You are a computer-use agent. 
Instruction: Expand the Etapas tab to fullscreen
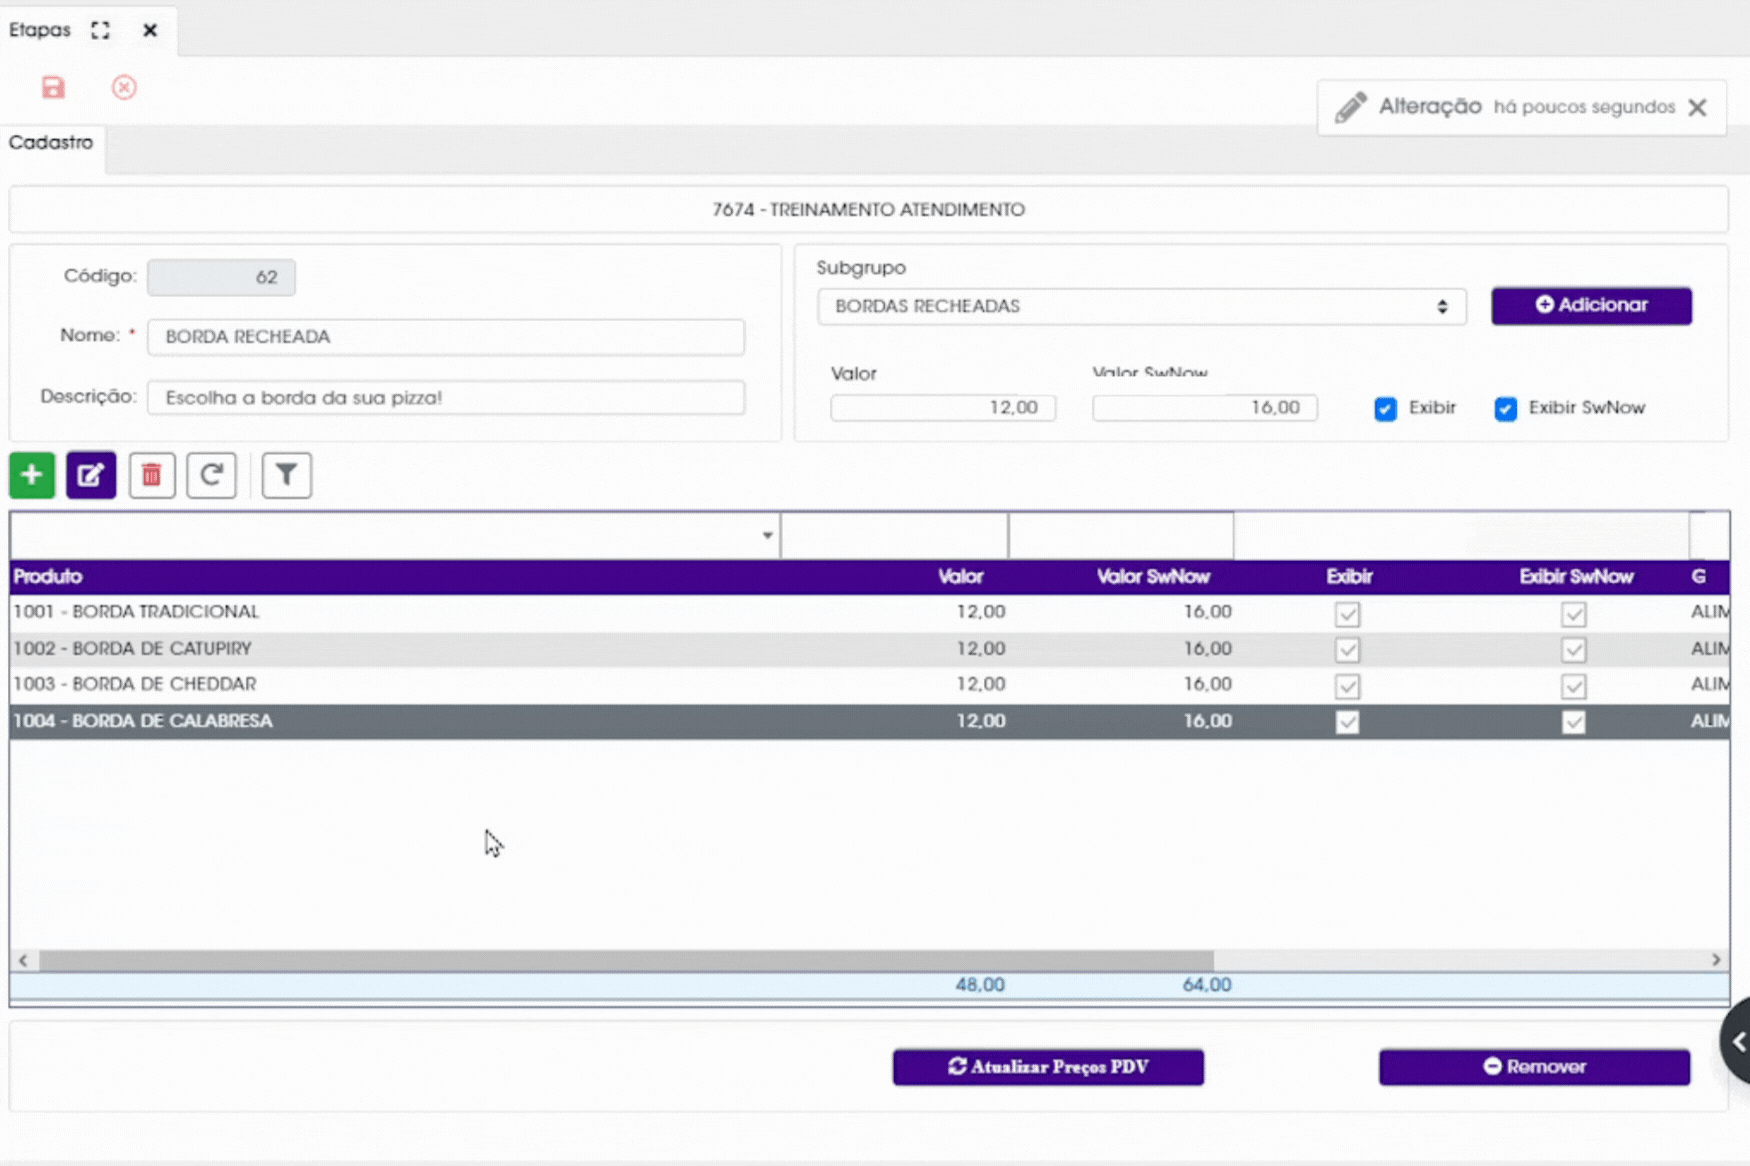pos(100,30)
